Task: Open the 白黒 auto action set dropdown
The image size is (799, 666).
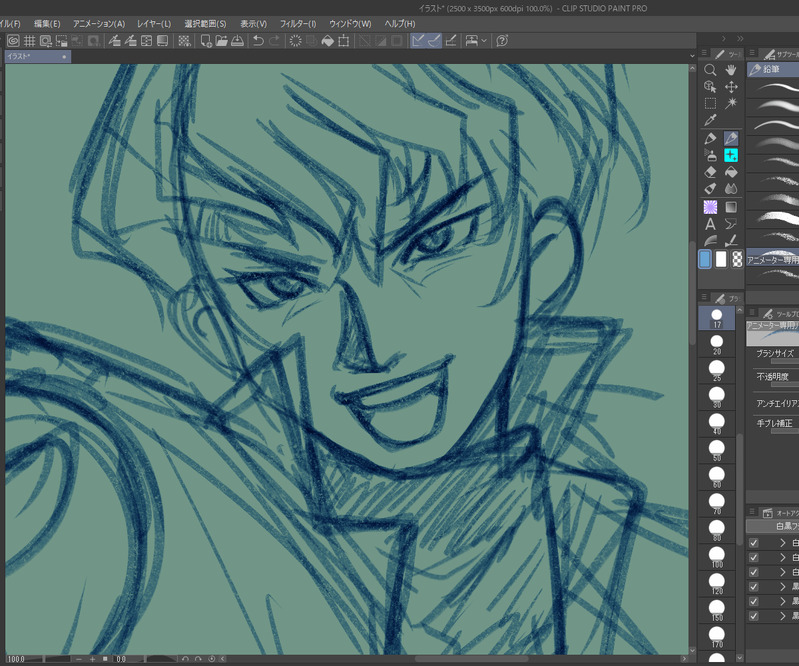Action: pos(773,526)
